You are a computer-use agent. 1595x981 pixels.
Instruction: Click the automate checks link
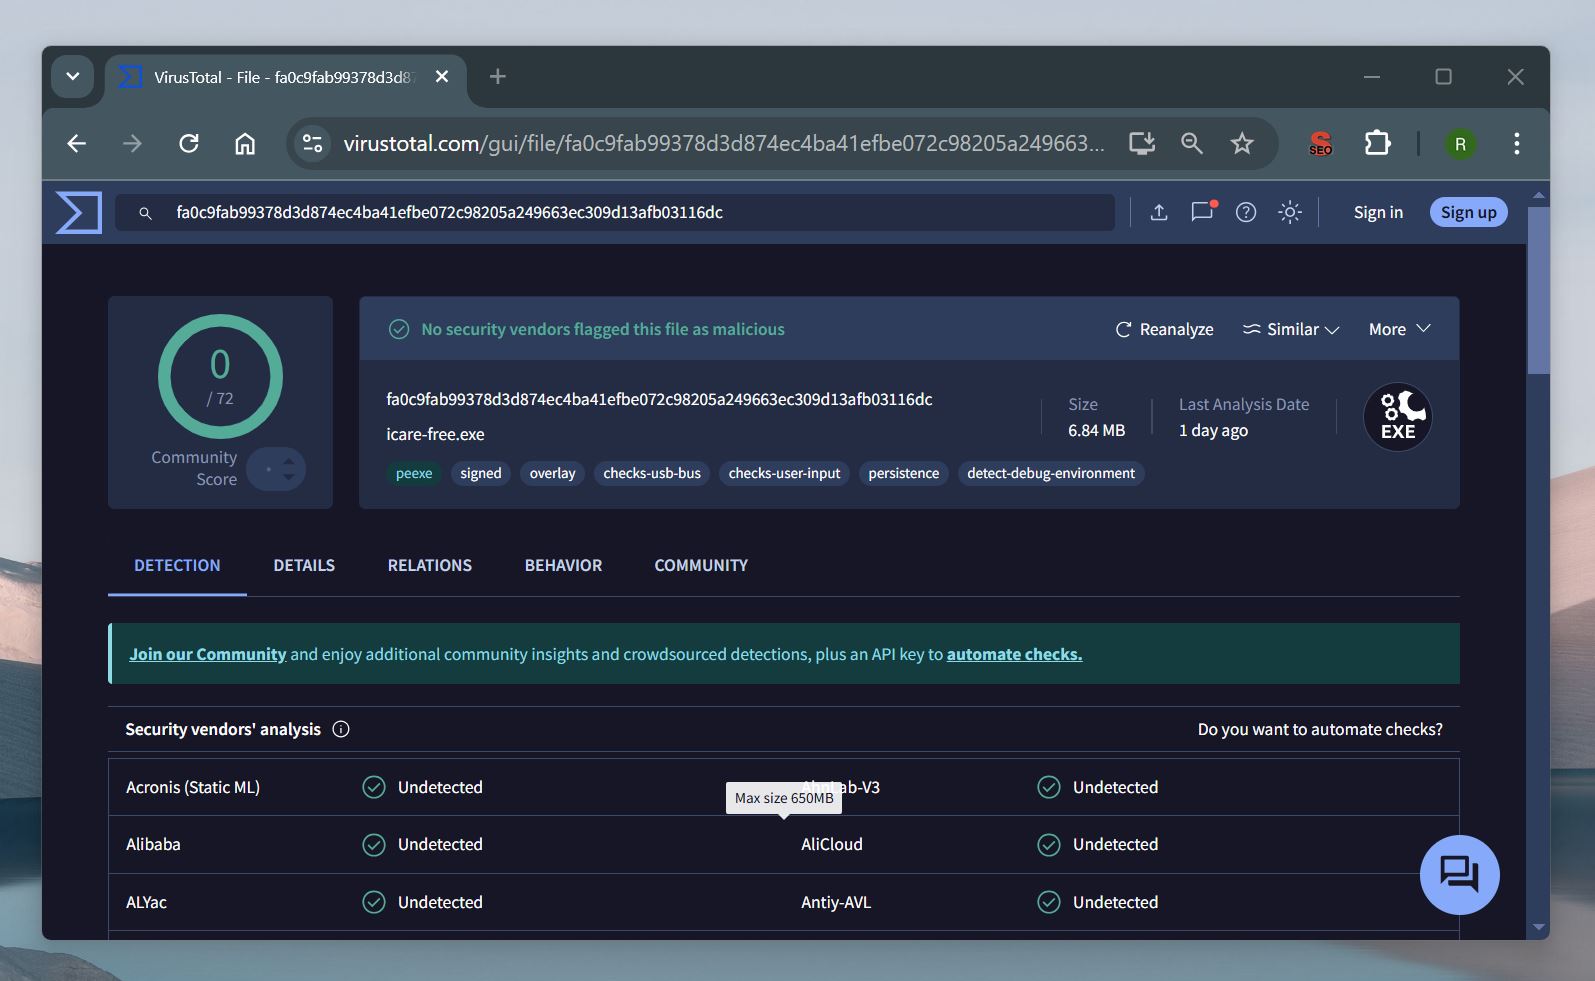(1014, 654)
